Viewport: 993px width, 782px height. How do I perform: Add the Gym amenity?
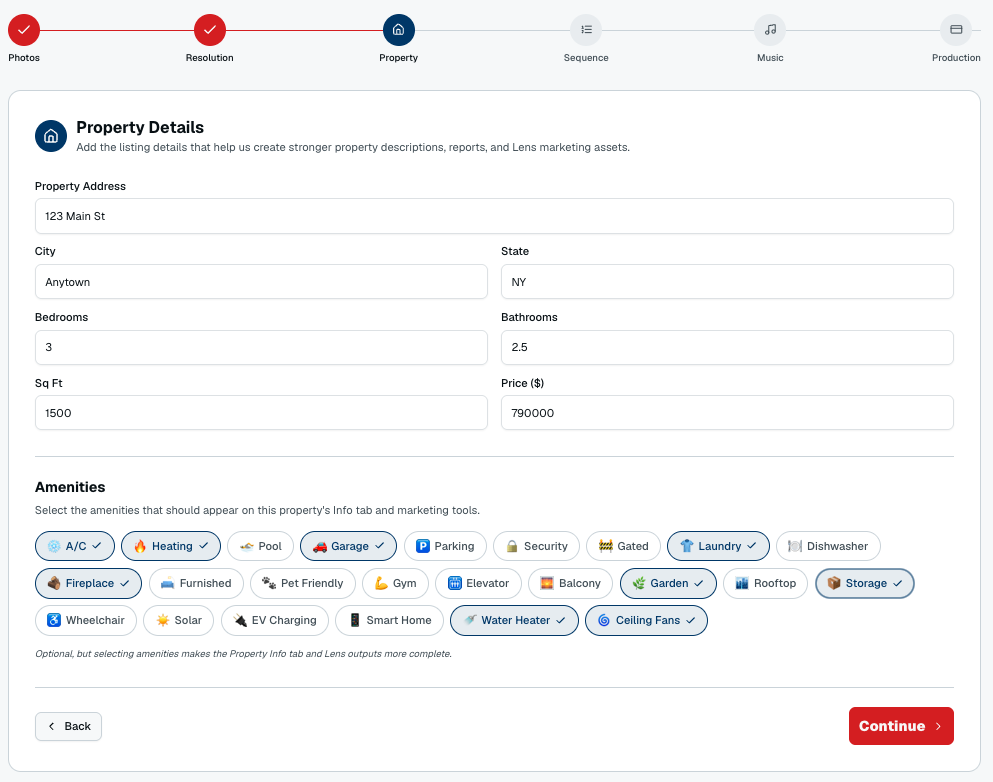[395, 583]
